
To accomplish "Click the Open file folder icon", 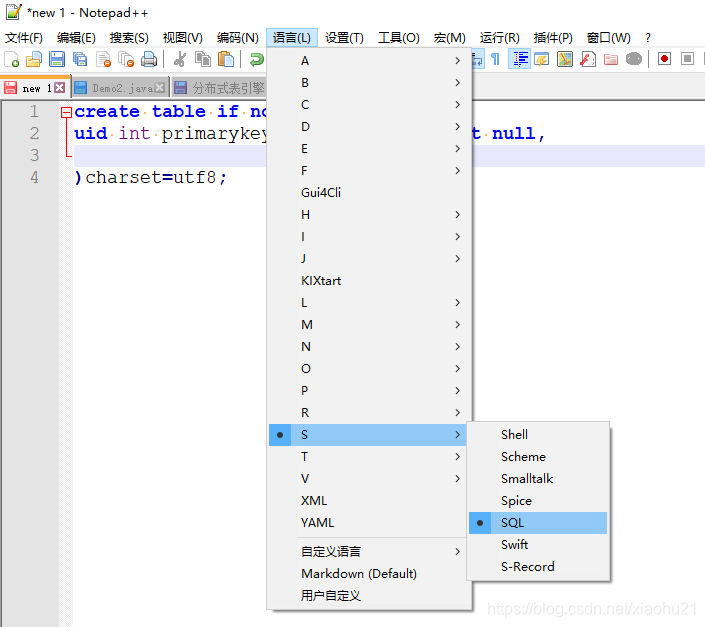I will (34, 59).
